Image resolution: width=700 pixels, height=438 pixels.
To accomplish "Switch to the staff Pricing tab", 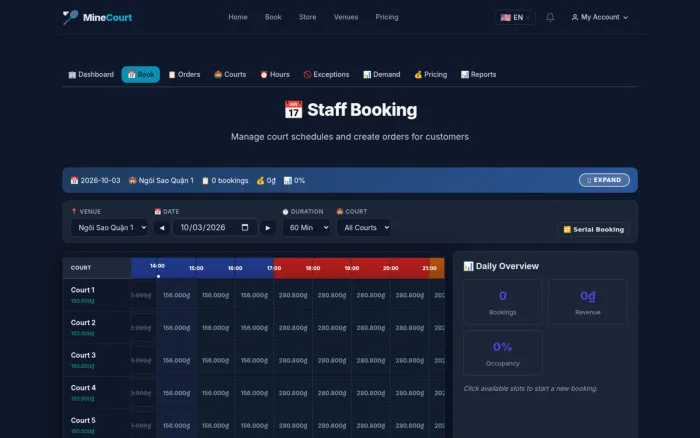I will tap(431, 75).
